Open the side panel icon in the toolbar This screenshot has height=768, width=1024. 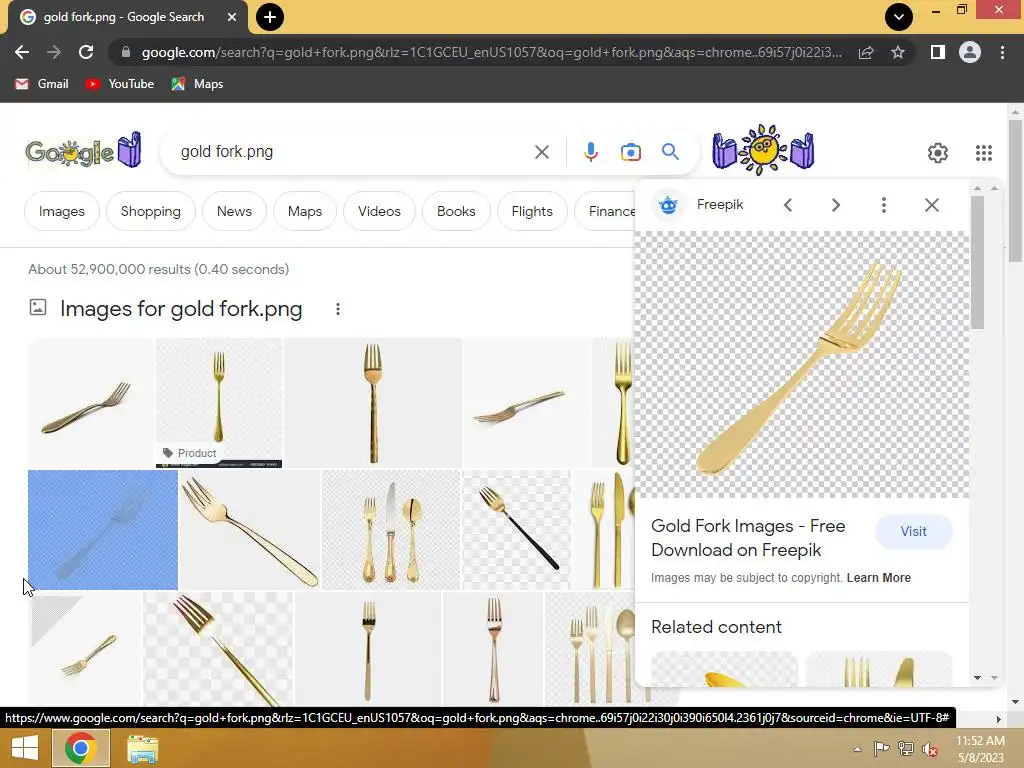tap(938, 52)
